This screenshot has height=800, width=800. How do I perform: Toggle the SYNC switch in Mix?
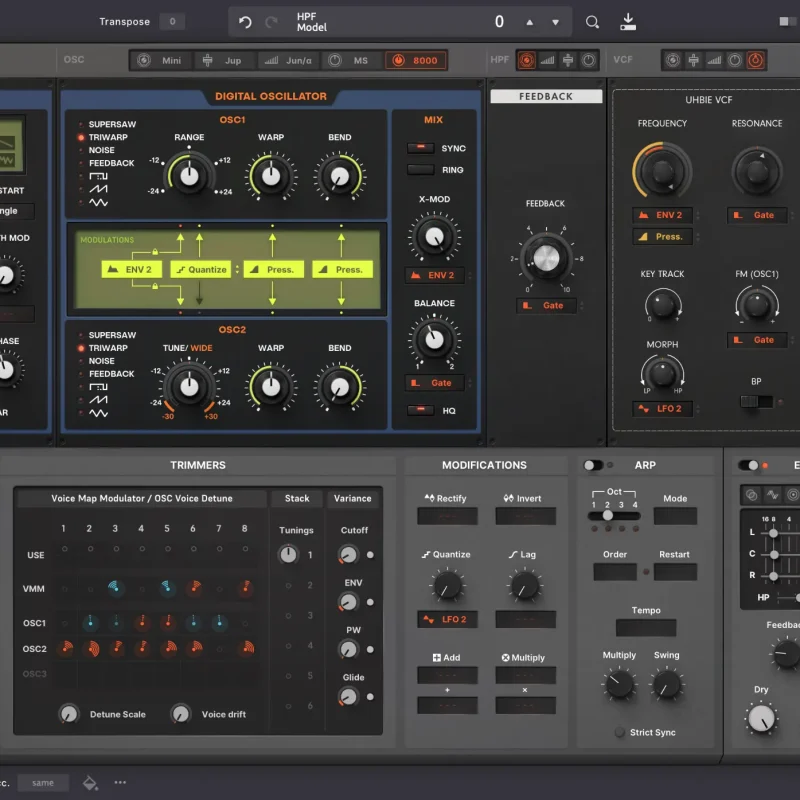click(x=420, y=148)
